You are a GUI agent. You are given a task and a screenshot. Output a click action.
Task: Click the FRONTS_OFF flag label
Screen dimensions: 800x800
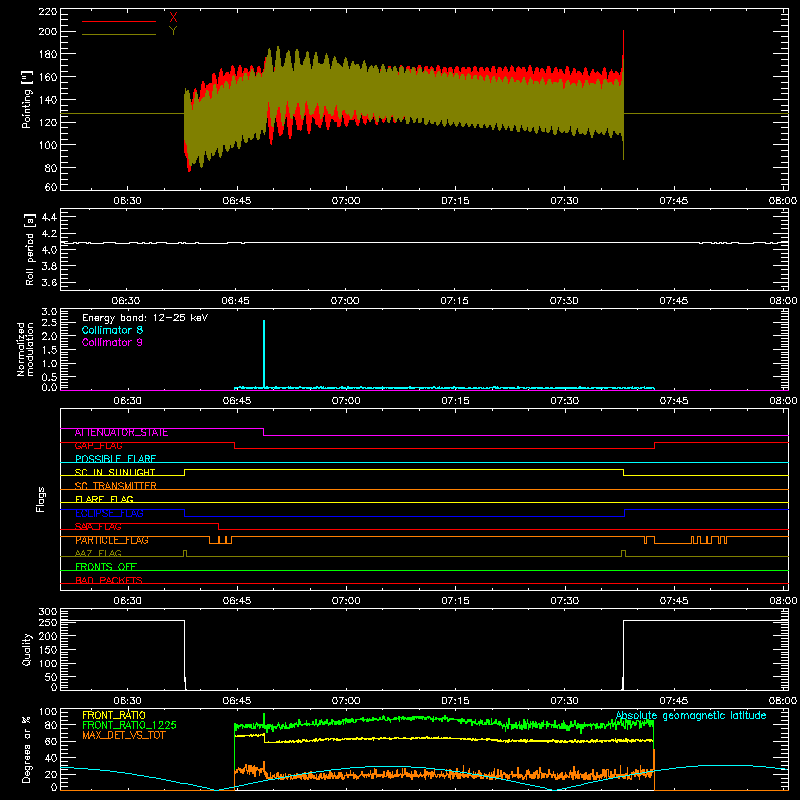tap(106, 567)
